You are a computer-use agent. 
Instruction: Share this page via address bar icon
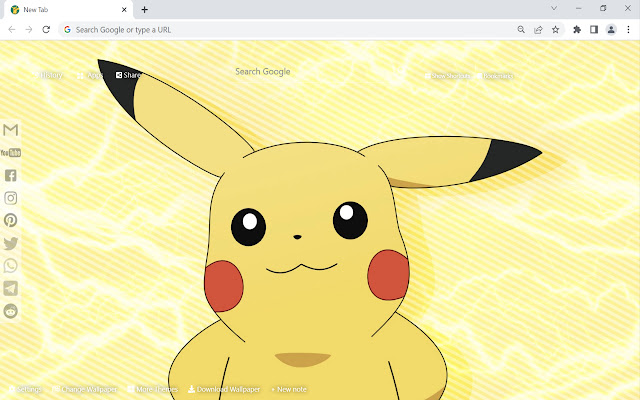[538, 29]
